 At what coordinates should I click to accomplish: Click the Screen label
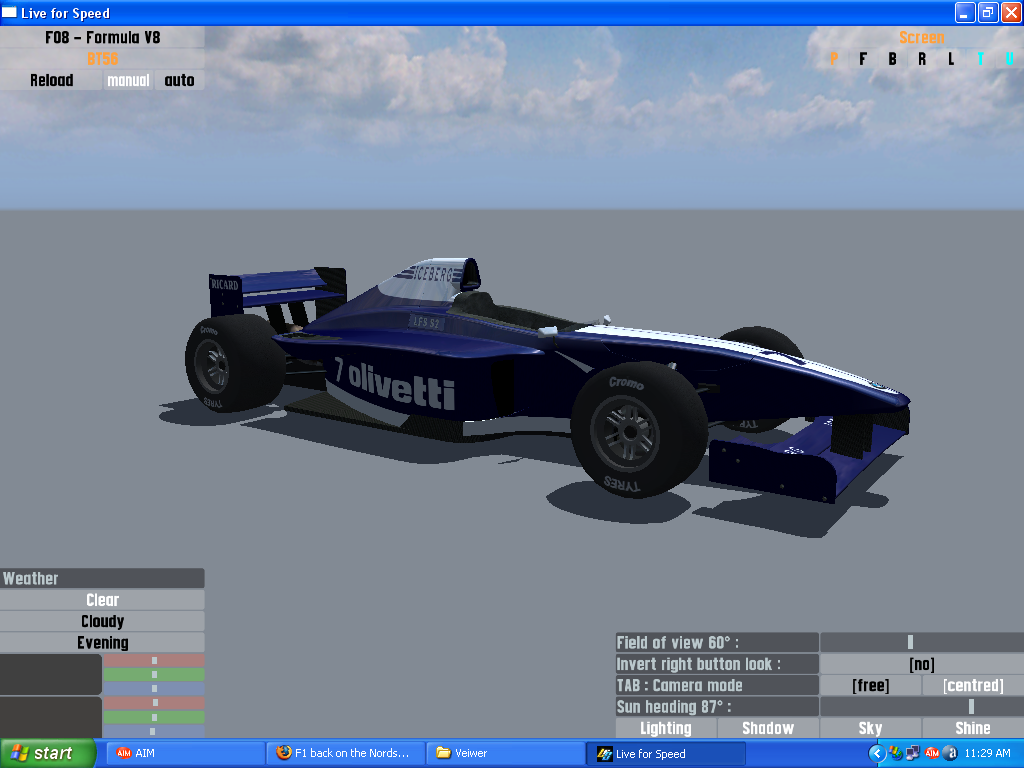tap(921, 37)
